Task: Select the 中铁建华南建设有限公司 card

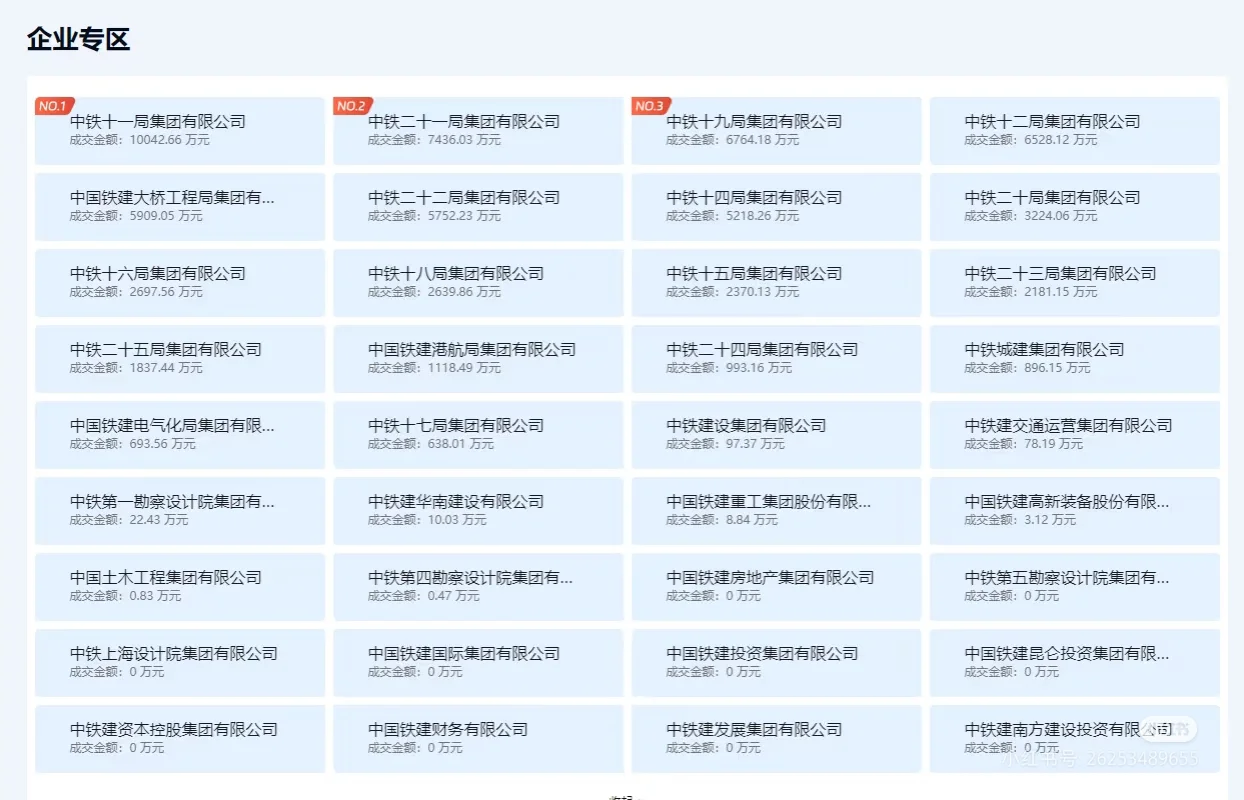Action: tap(478, 511)
